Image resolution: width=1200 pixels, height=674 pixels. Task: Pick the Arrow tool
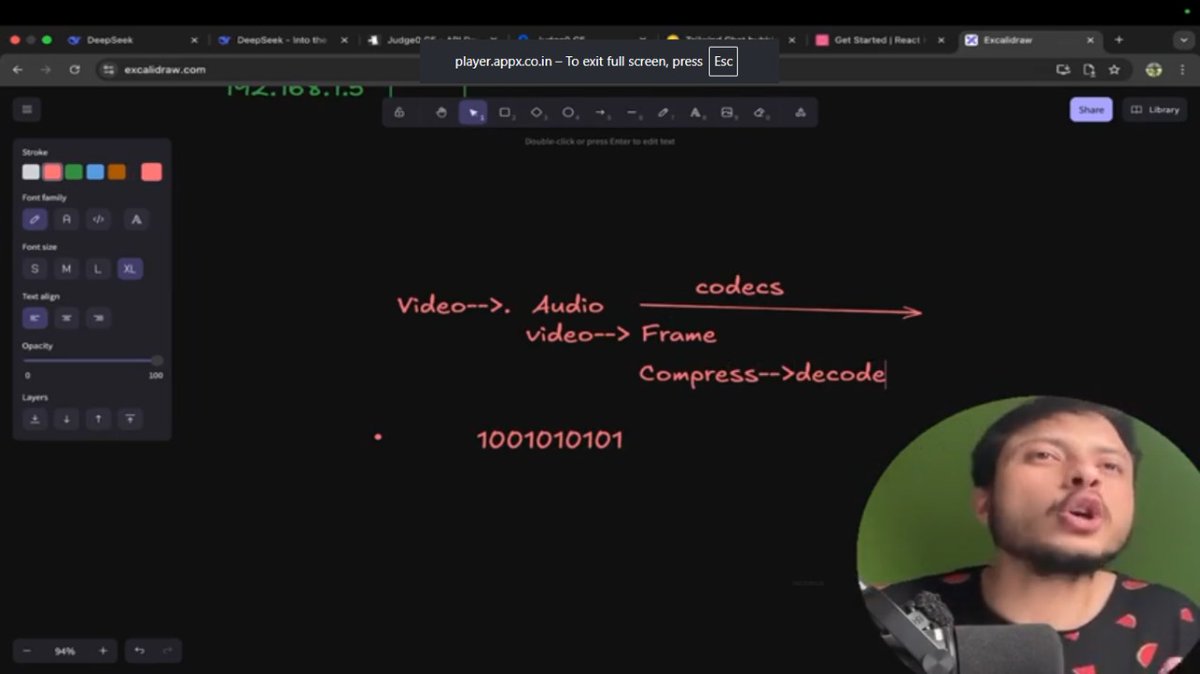pos(600,112)
